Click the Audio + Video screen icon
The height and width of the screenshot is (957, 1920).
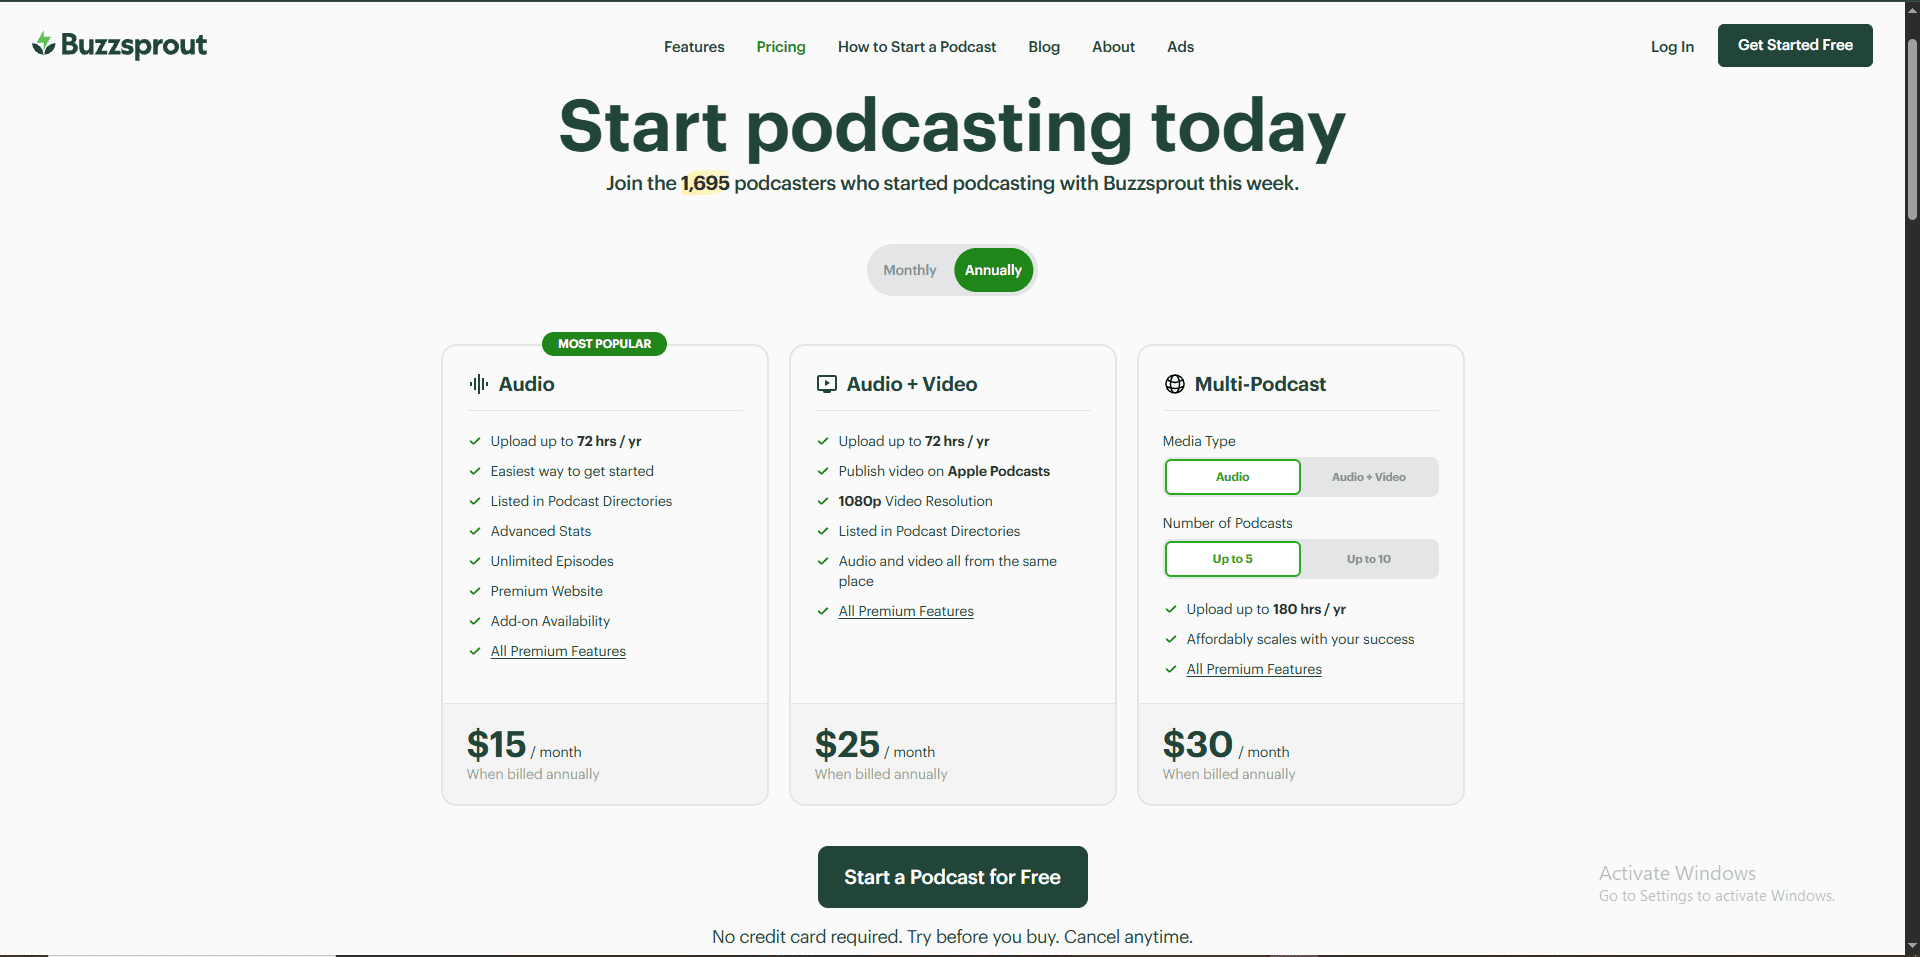827,384
